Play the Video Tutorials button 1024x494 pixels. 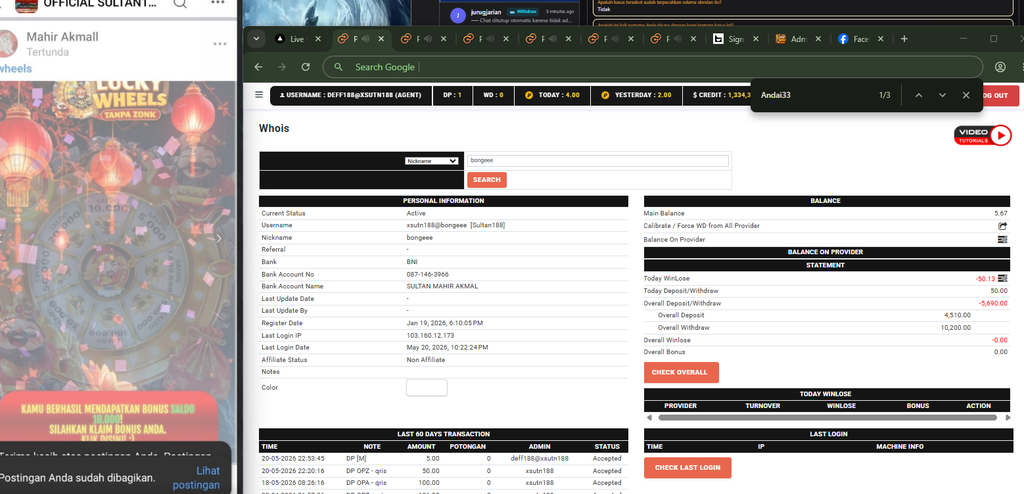982,135
